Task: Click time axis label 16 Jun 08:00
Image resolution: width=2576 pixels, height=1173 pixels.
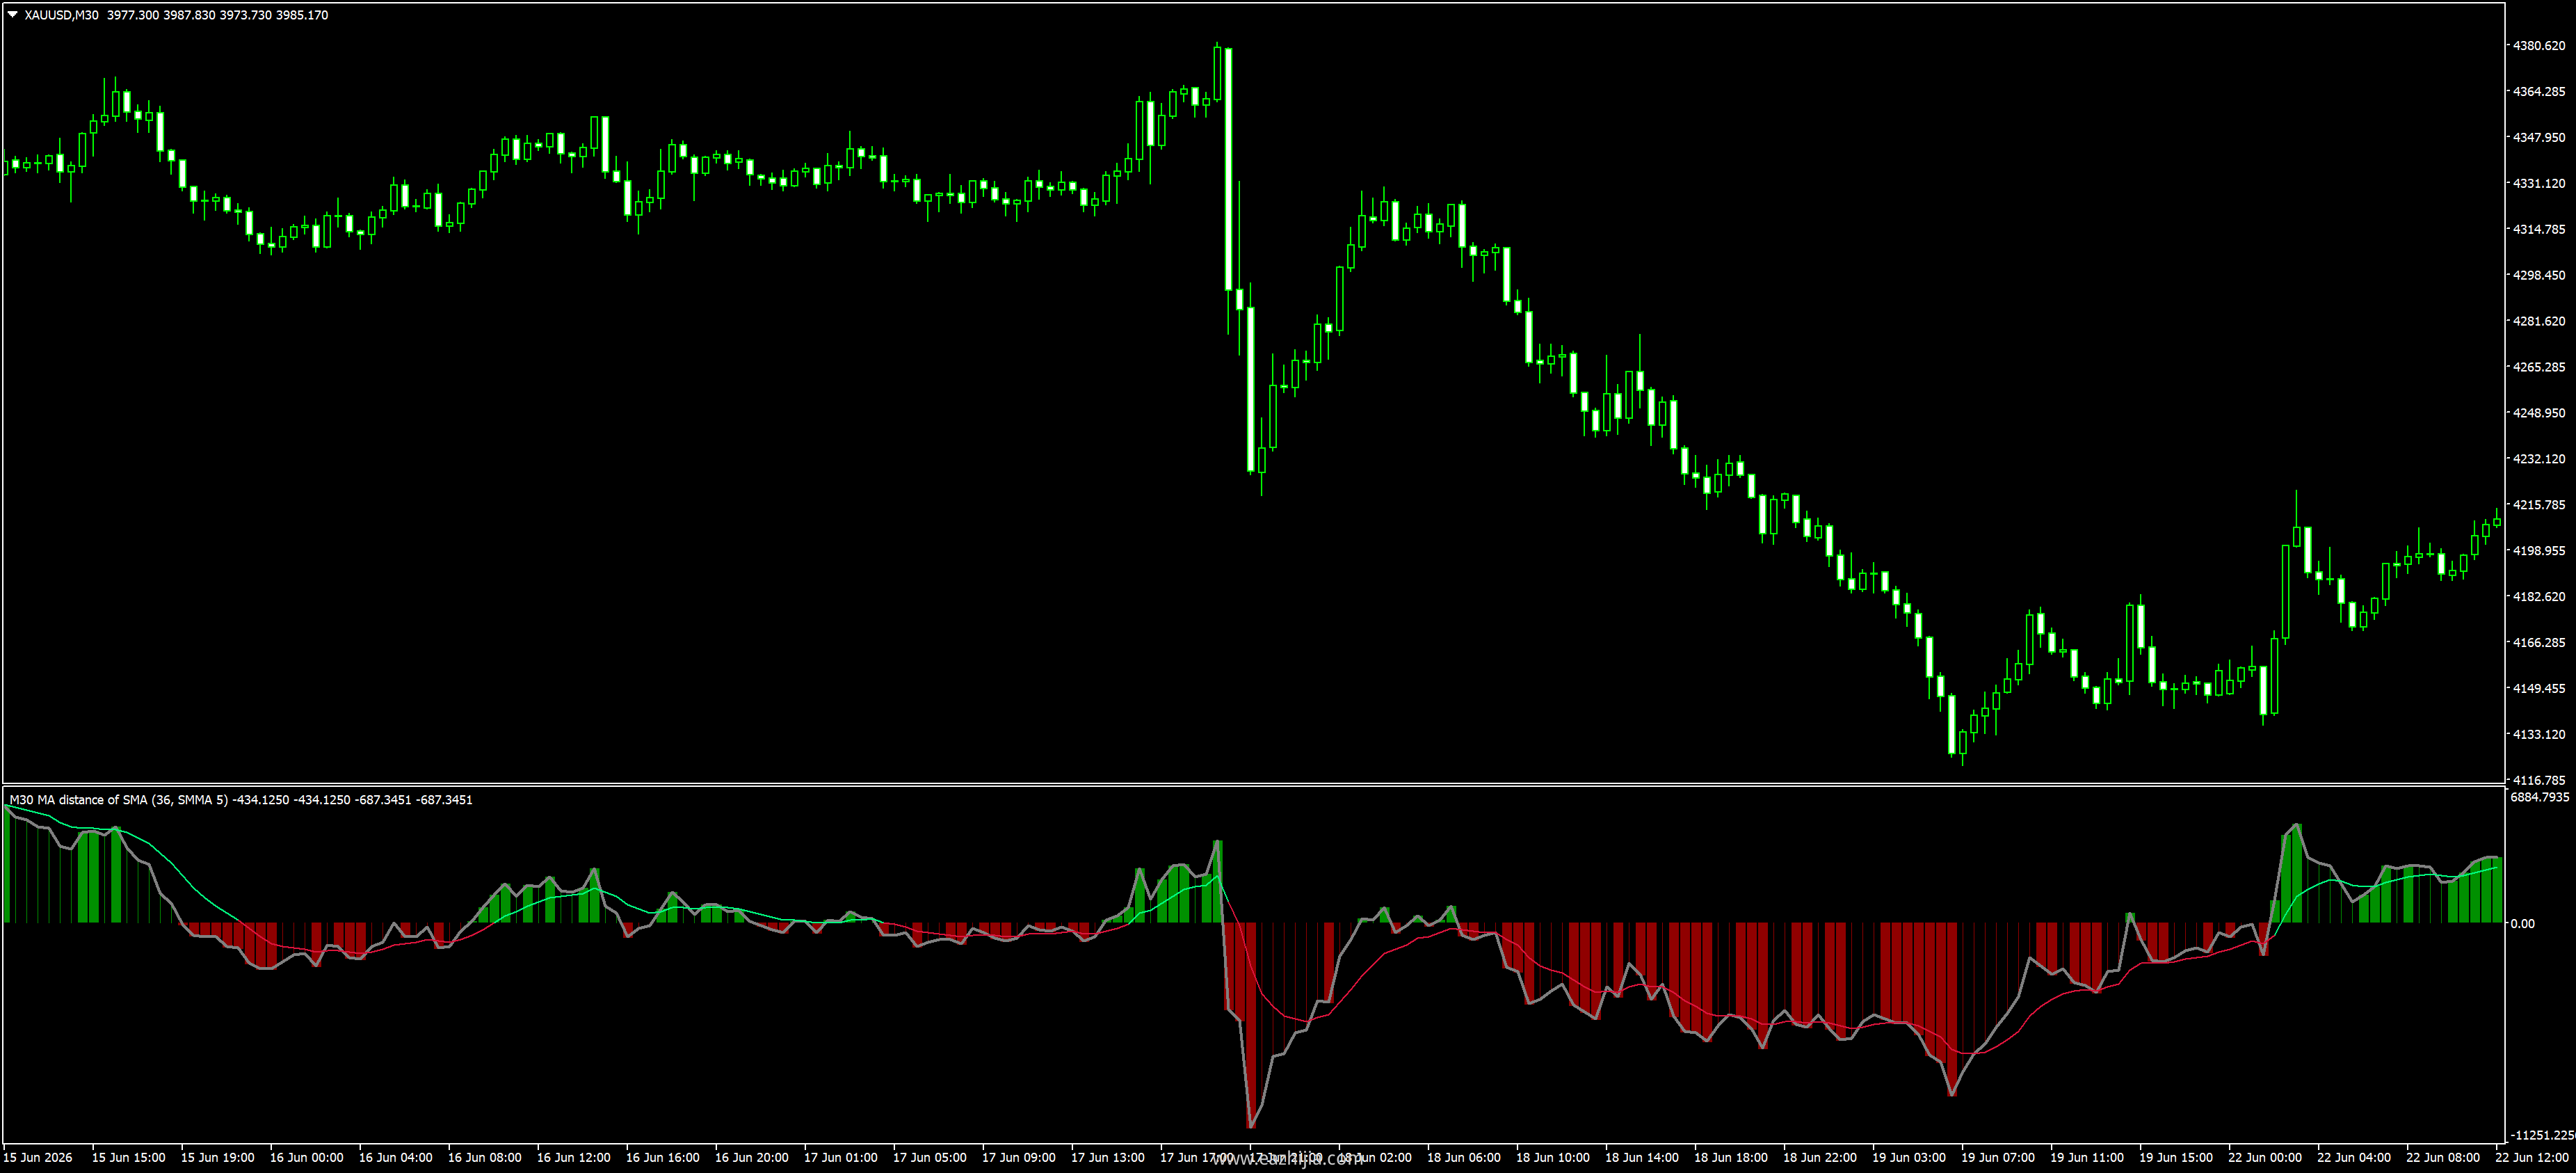Action: pos(485,1159)
